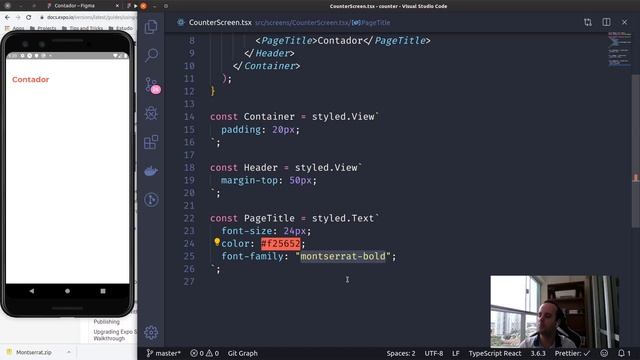
Task: Open Problems via errors and warnings count
Action: click(x=204, y=353)
